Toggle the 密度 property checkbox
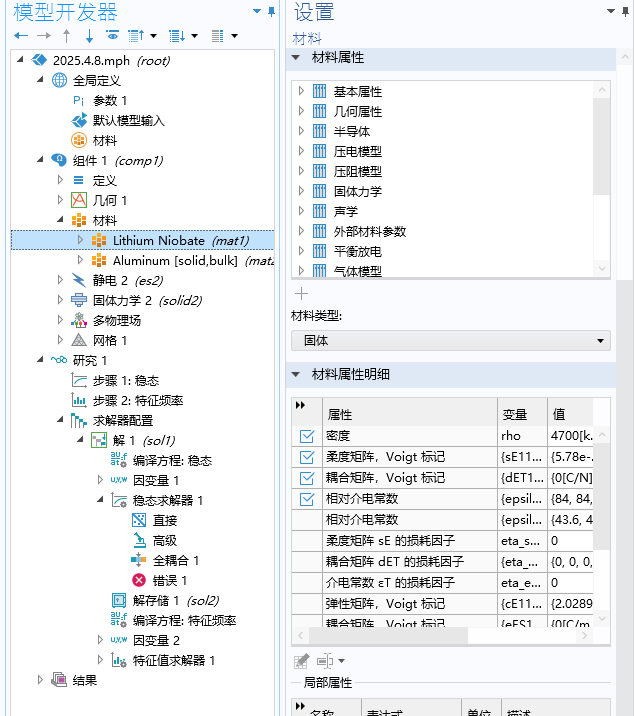 pos(307,436)
